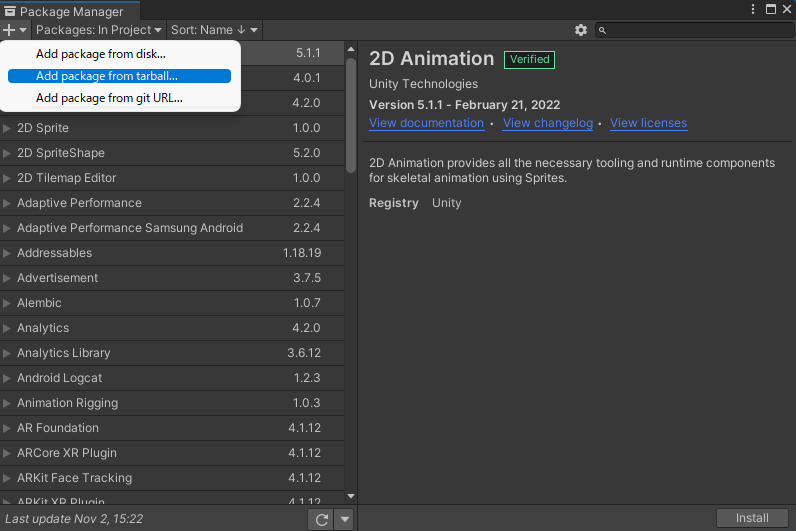Viewport: 796px width, 531px height.
Task: Open the refresh options dropdown arrow
Action: tap(344, 519)
